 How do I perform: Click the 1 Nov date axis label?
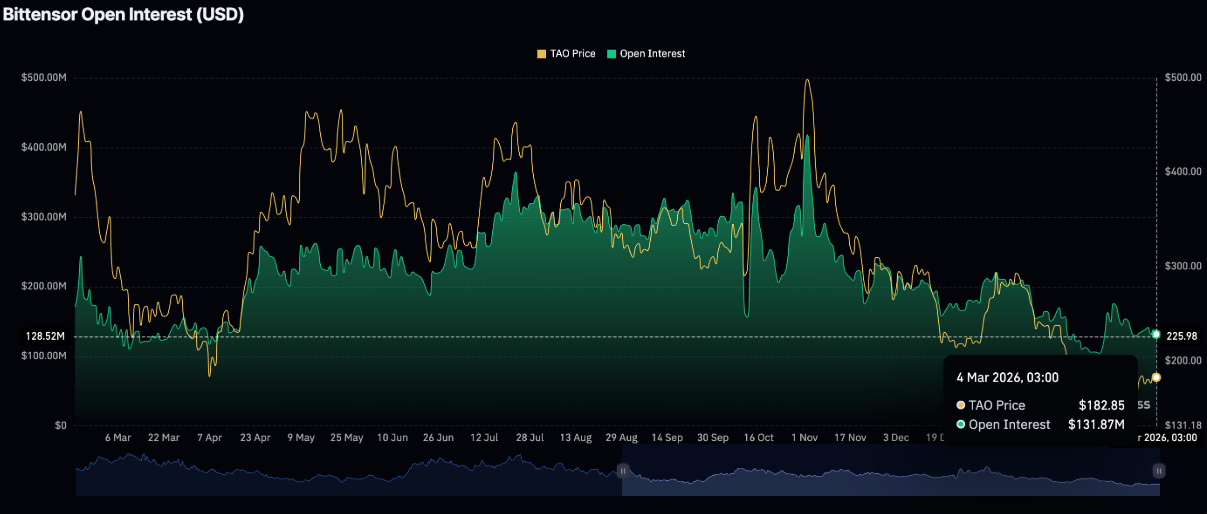tap(805, 438)
